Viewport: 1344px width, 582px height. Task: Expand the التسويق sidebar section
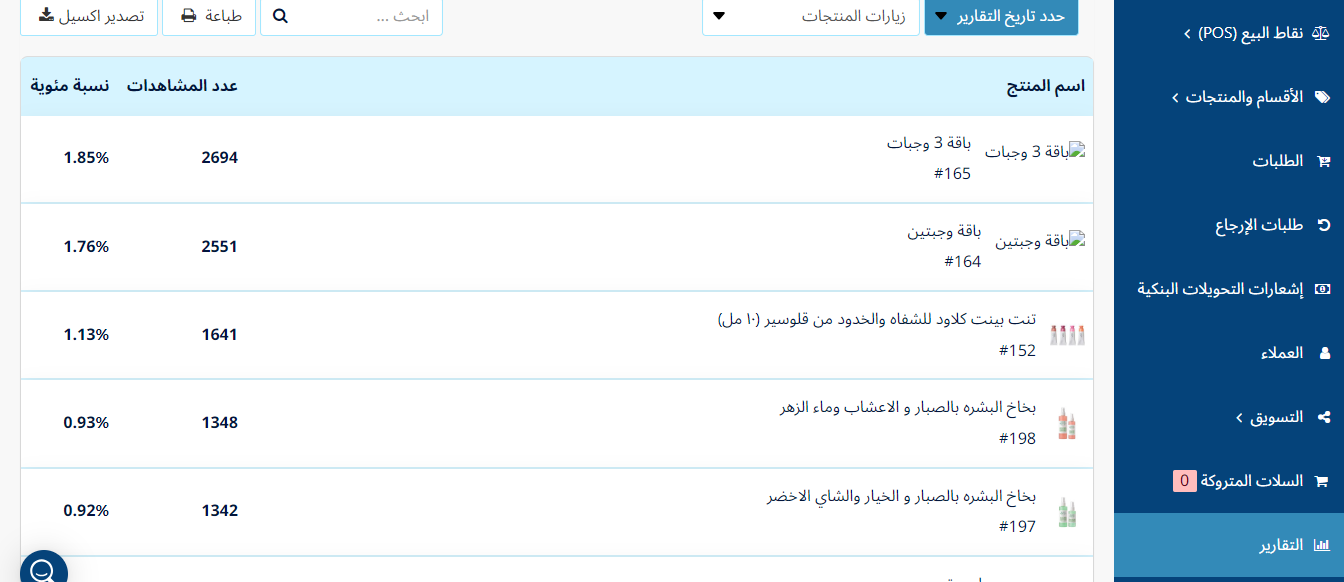pos(1229,417)
